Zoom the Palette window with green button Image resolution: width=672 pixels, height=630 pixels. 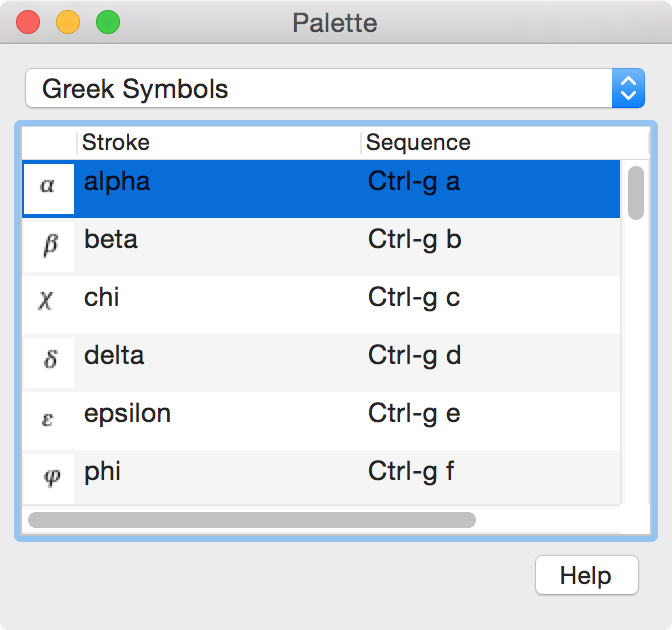pos(108,22)
